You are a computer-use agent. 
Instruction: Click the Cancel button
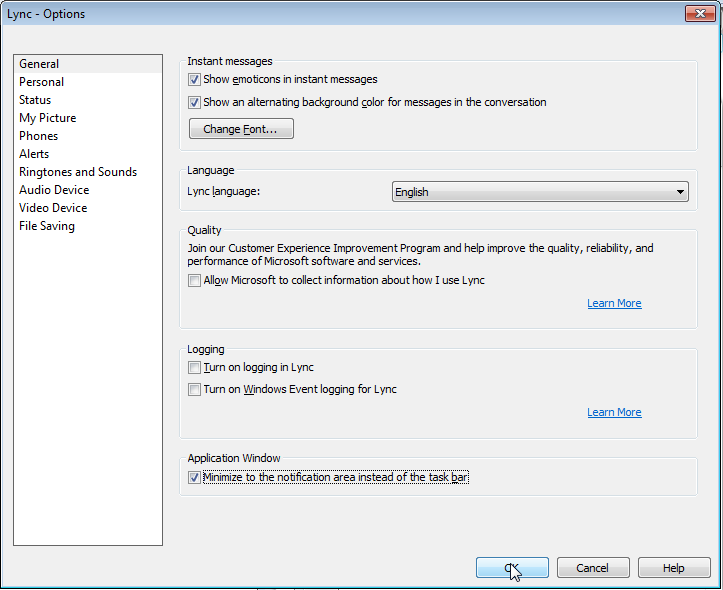coord(593,567)
